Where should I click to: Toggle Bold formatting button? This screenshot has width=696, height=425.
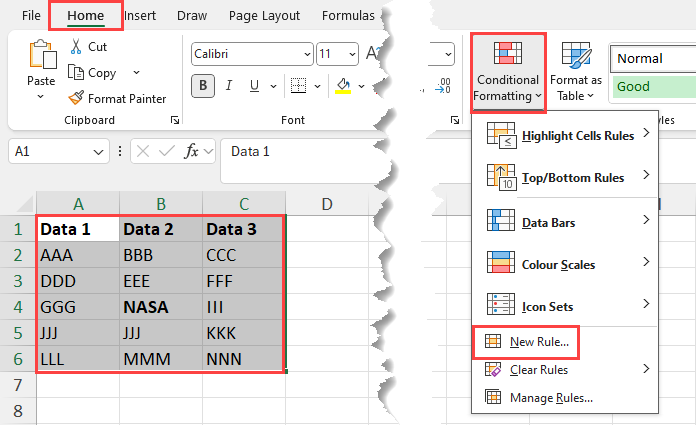pos(203,86)
